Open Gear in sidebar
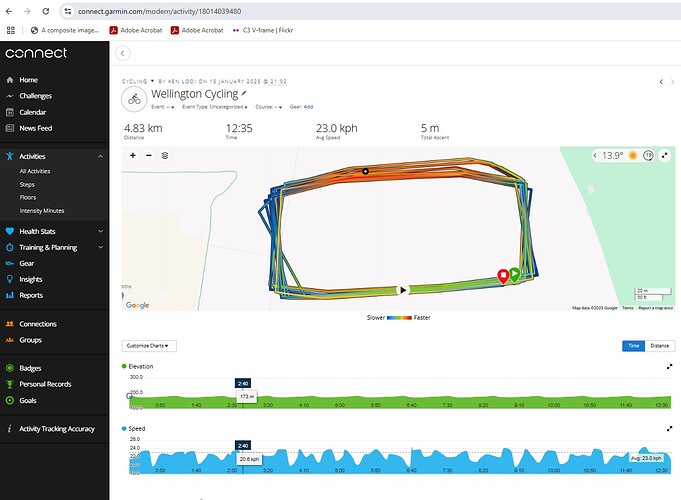Image resolution: width=681 pixels, height=500 pixels. [x=26, y=263]
